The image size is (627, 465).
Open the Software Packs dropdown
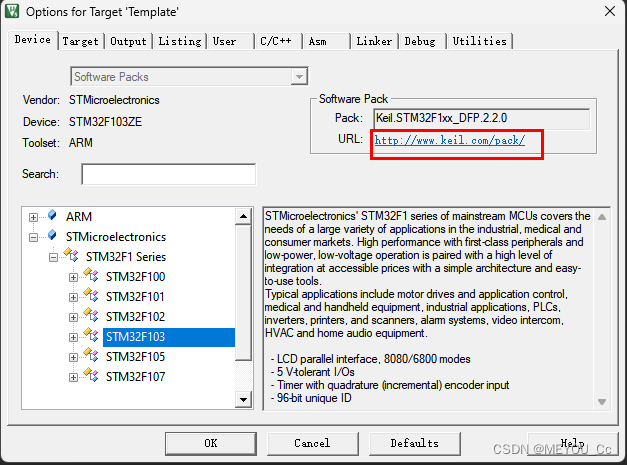coord(299,76)
